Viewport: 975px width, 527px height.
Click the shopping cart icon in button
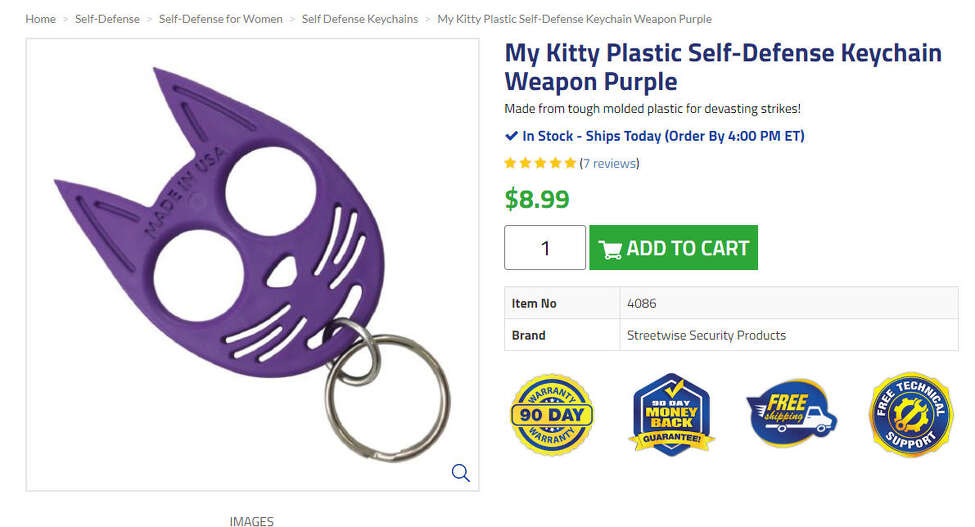[610, 249]
